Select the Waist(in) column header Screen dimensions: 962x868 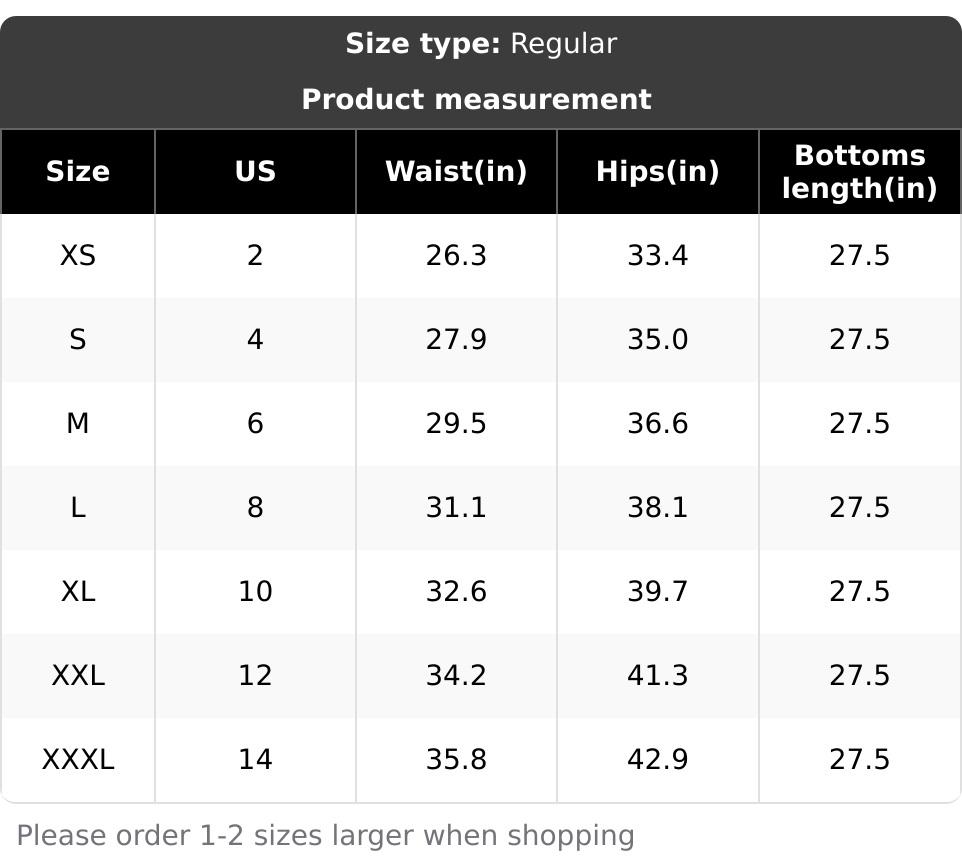coord(456,172)
